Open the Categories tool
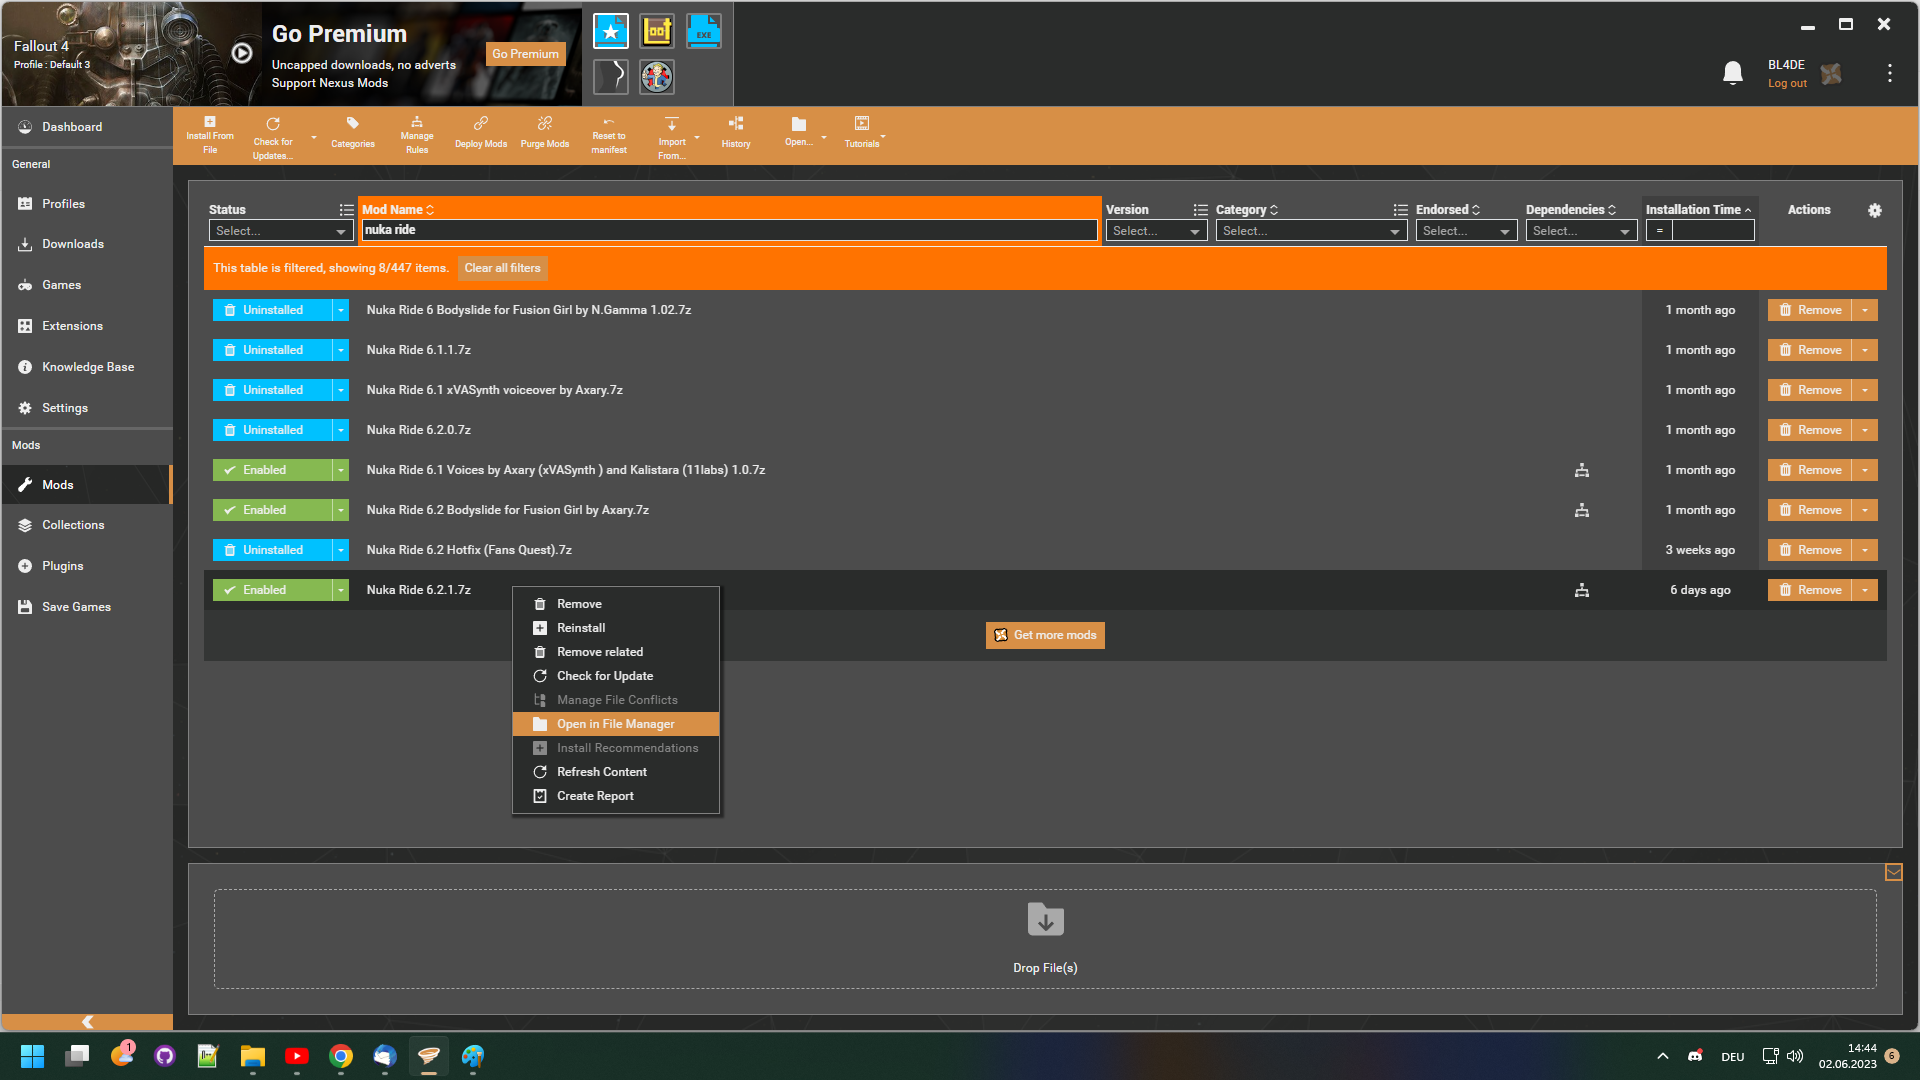Viewport: 1920px width, 1080px height. 353,134
